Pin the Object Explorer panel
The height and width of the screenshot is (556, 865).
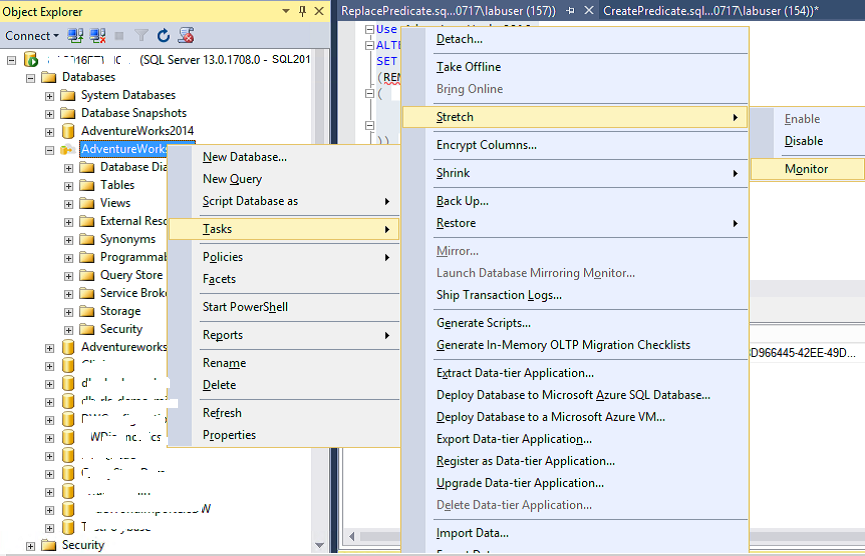coord(302,11)
